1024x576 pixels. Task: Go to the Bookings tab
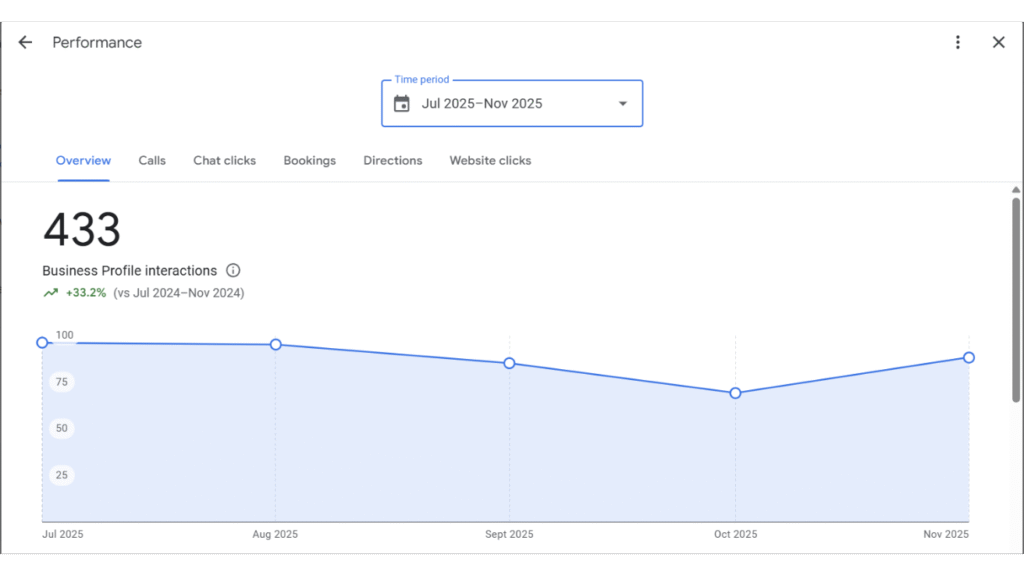click(x=309, y=161)
